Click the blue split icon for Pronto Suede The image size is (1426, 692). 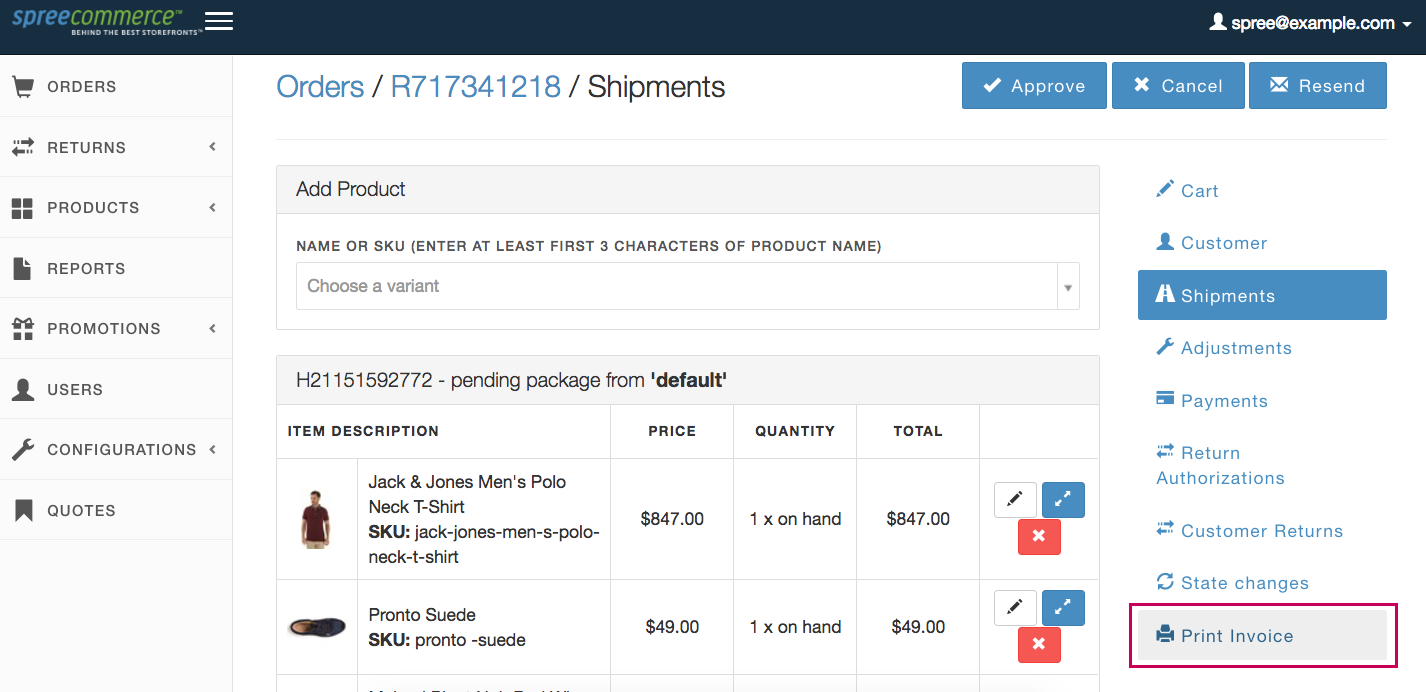click(x=1063, y=607)
